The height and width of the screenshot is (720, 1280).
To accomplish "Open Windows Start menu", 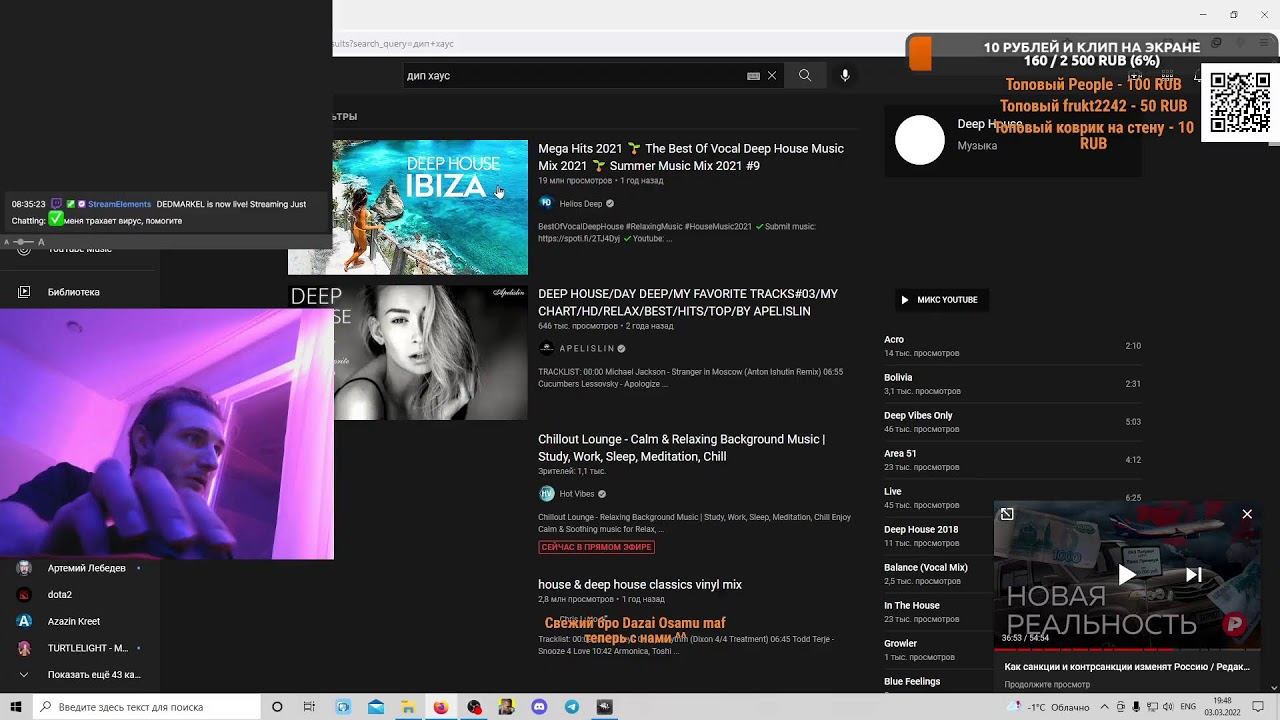I will pyautogui.click(x=16, y=707).
